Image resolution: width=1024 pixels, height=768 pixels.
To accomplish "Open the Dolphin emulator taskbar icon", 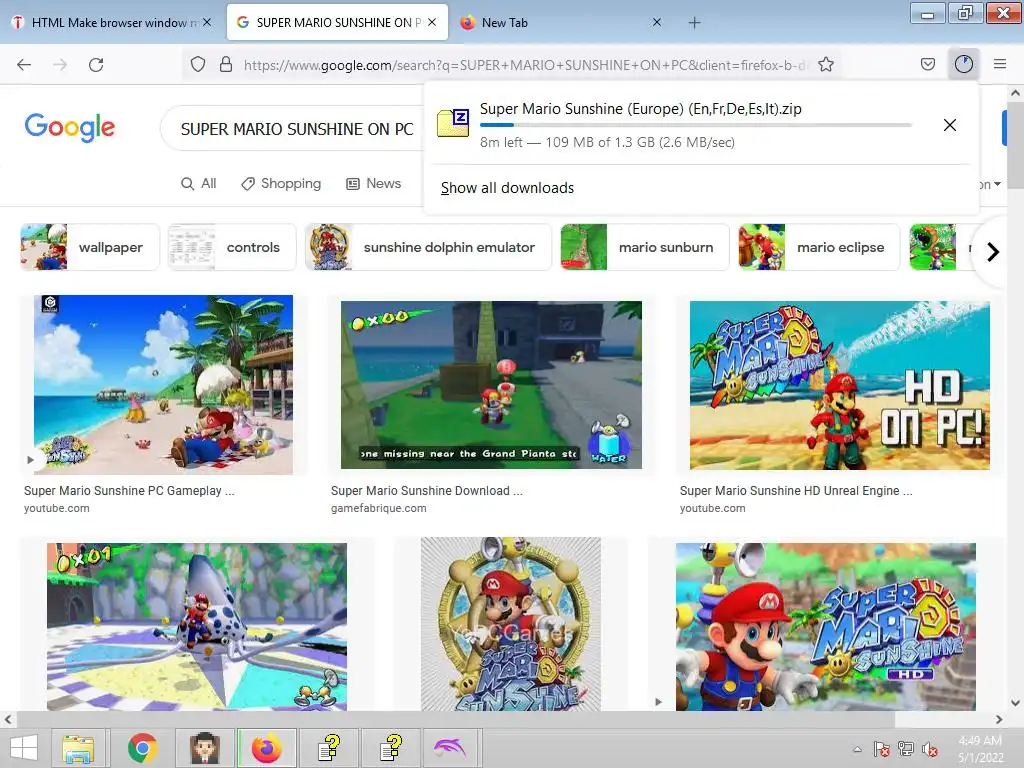I will (452, 748).
